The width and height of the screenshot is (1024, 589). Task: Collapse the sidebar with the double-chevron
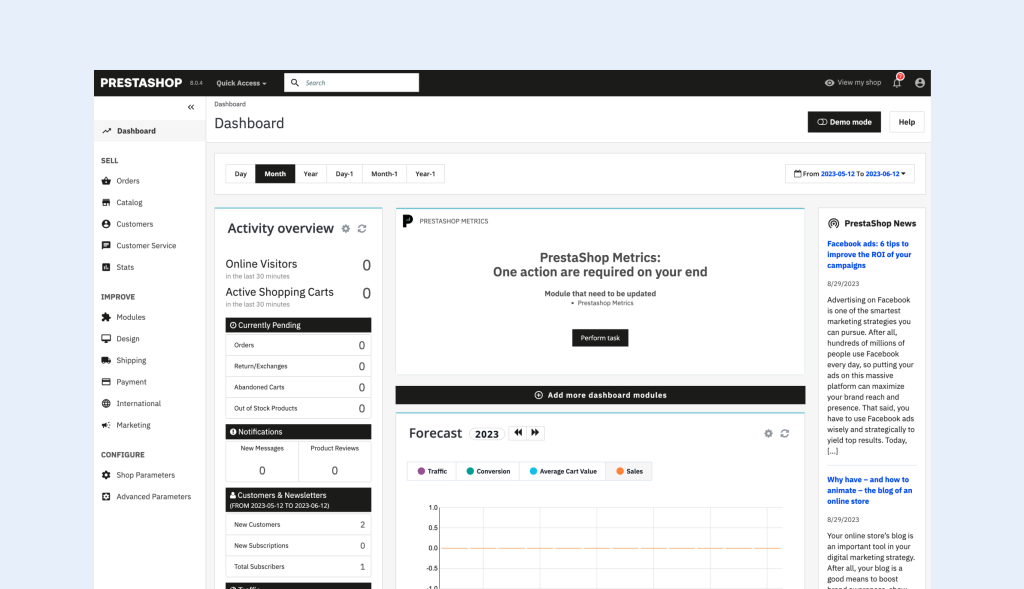pos(190,107)
